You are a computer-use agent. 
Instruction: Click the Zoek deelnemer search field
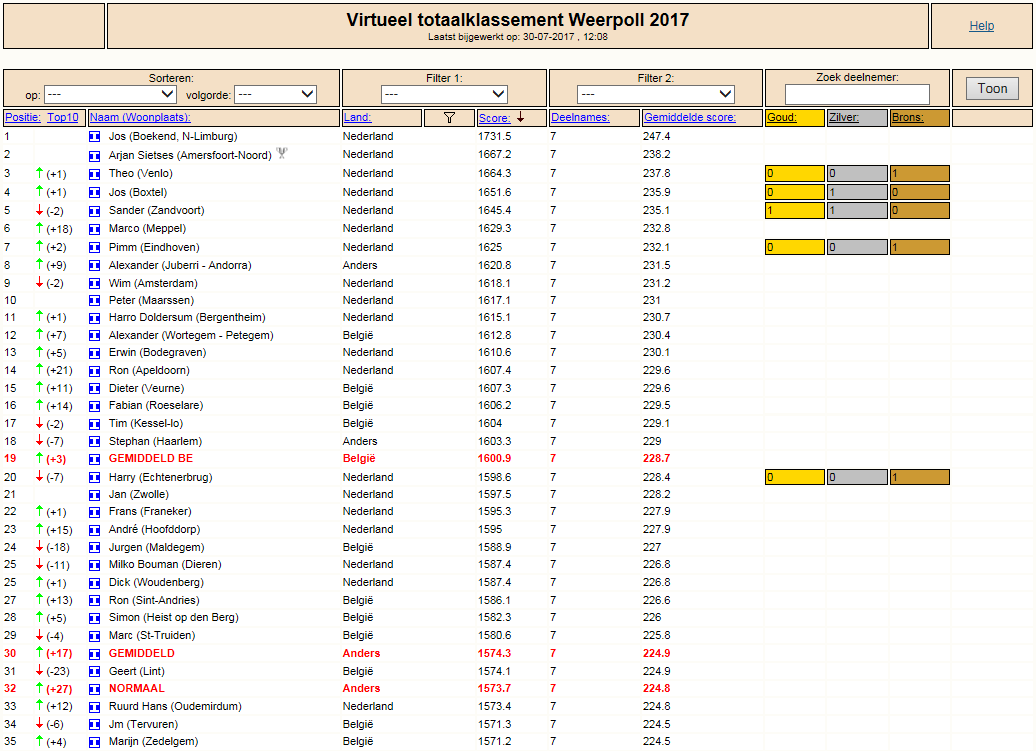(857, 94)
